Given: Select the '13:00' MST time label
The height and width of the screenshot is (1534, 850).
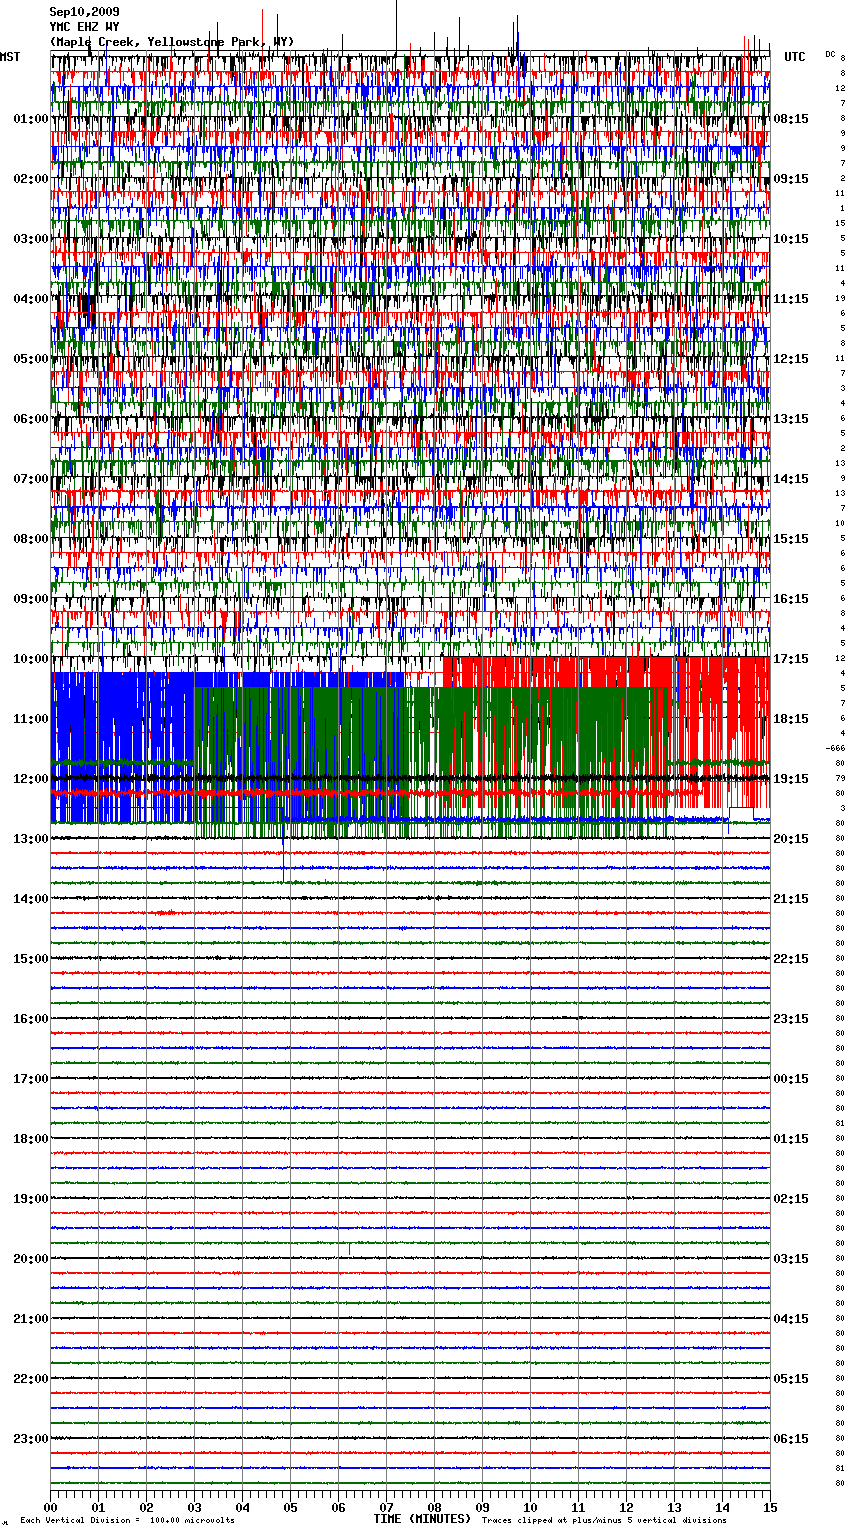Looking at the screenshot, I should pyautogui.click(x=31, y=839).
